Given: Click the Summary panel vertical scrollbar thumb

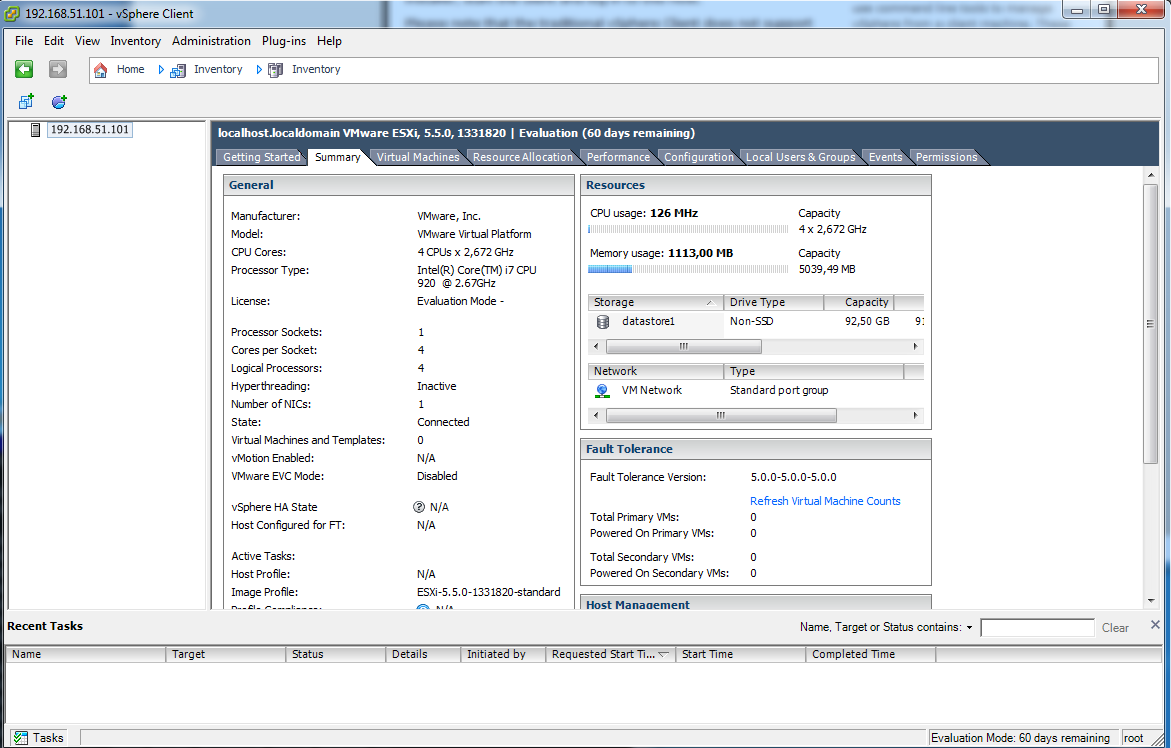Looking at the screenshot, I should tap(1150, 322).
